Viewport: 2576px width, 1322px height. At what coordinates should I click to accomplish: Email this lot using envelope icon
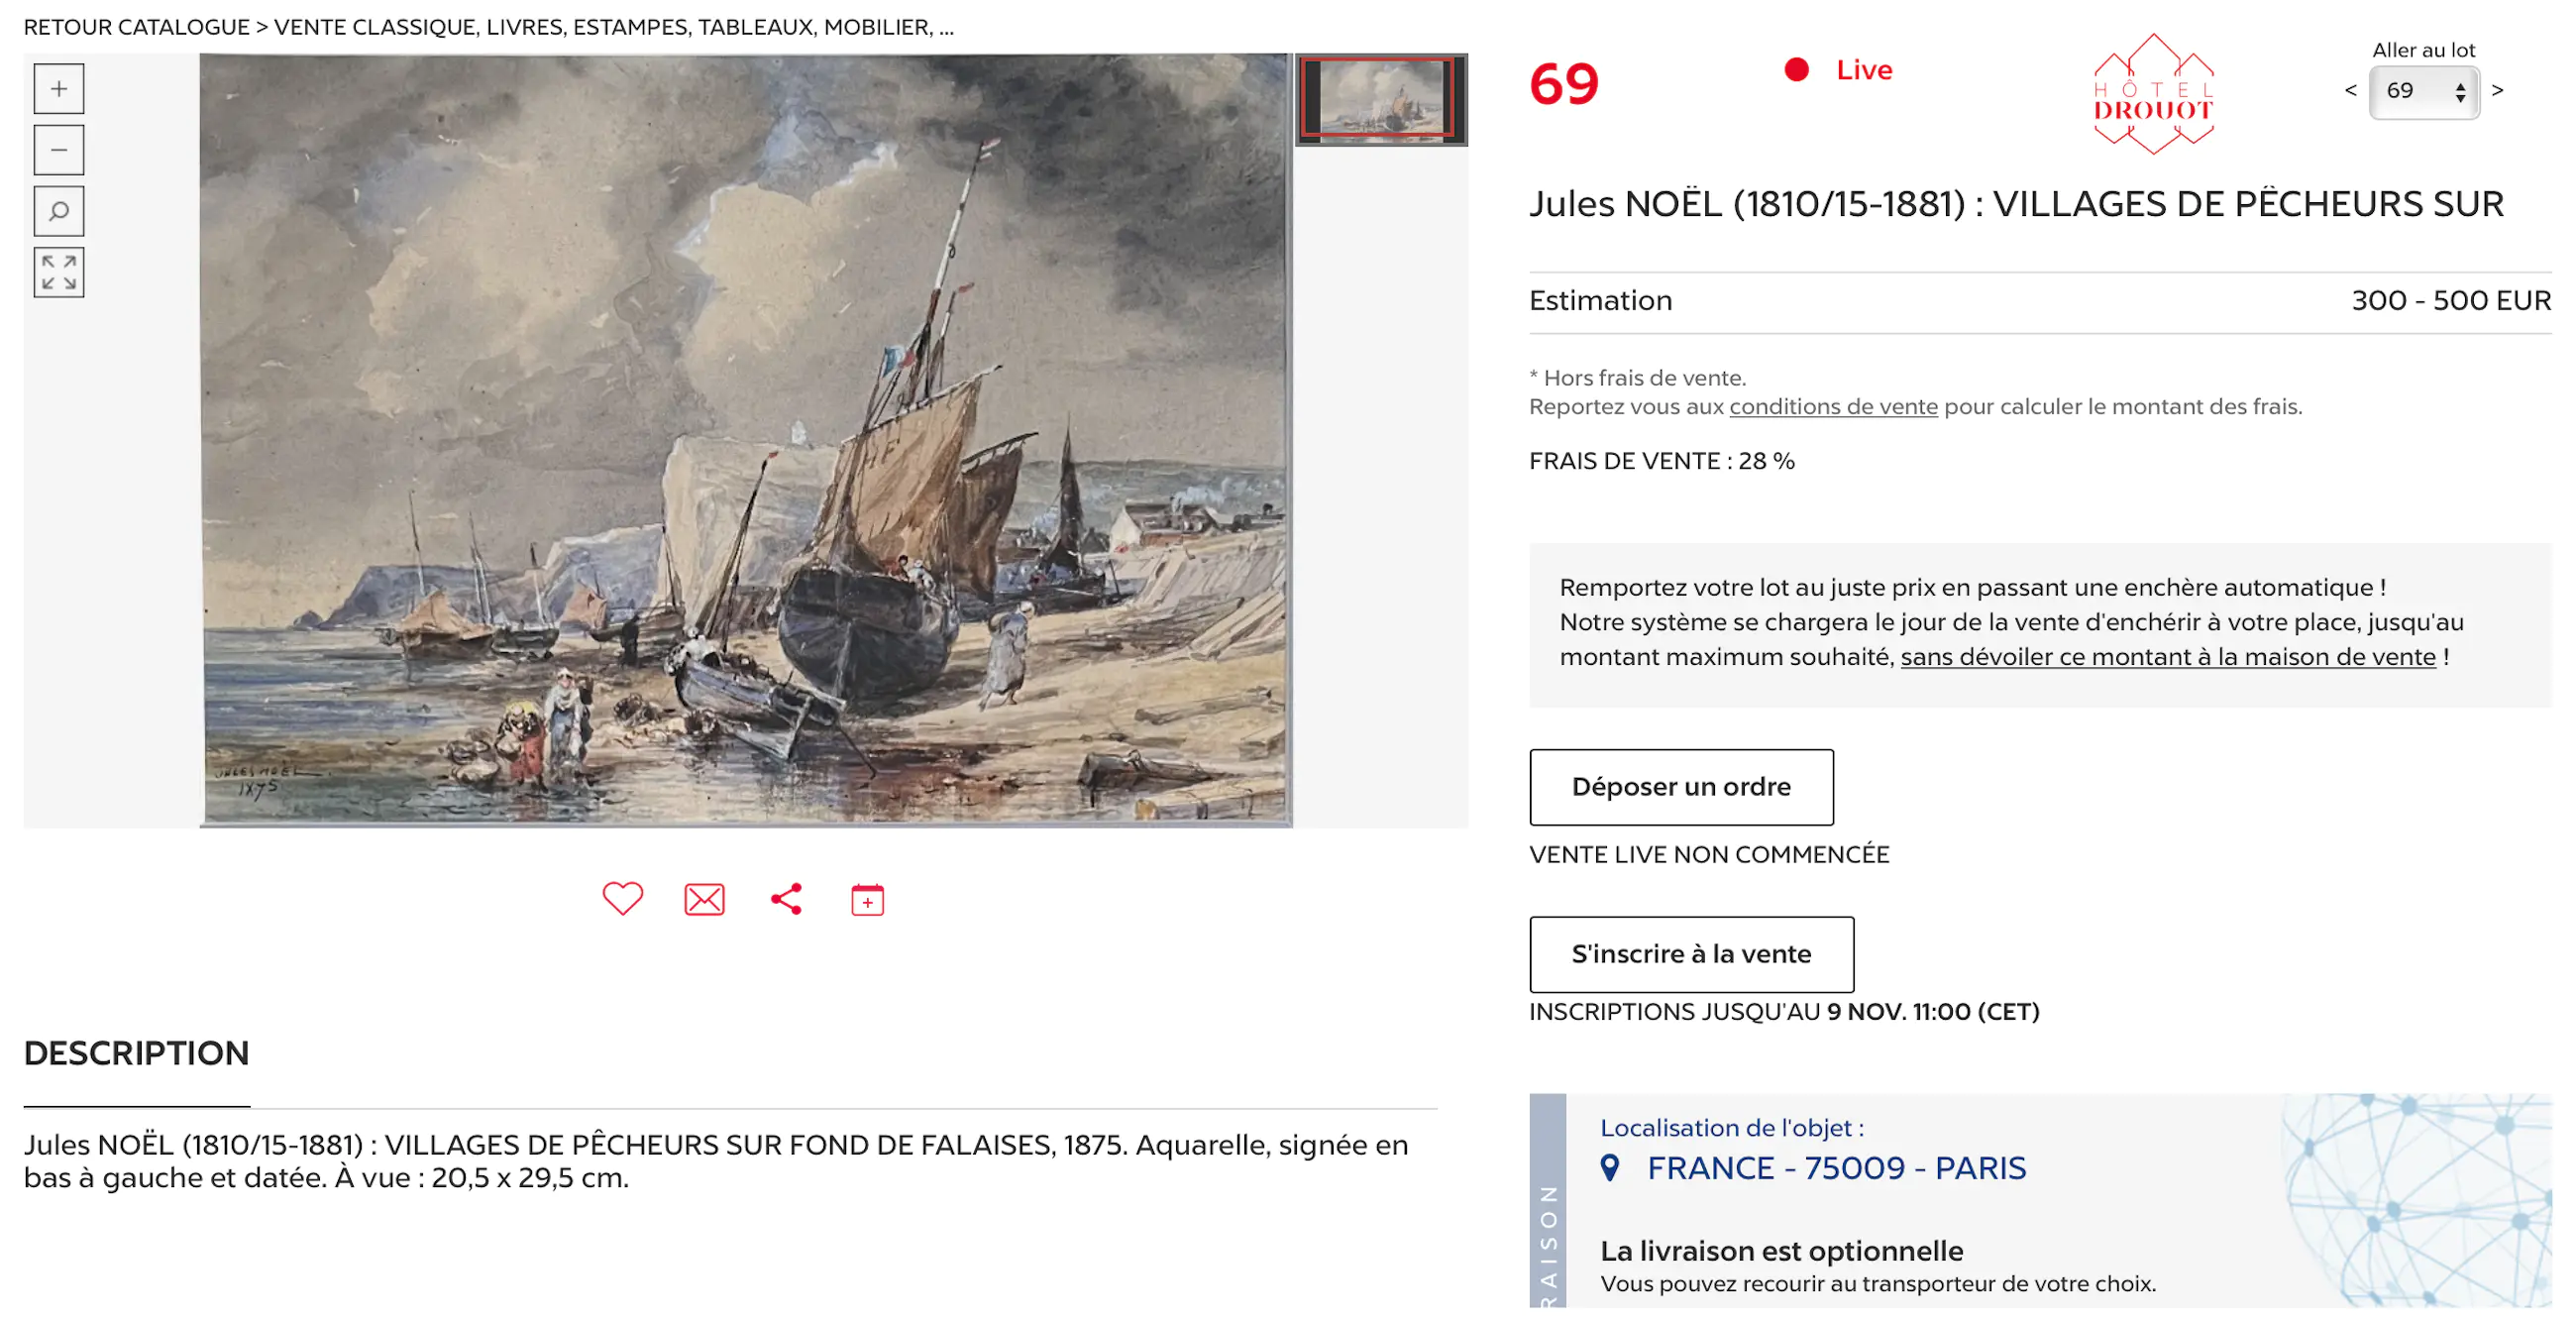coord(704,899)
